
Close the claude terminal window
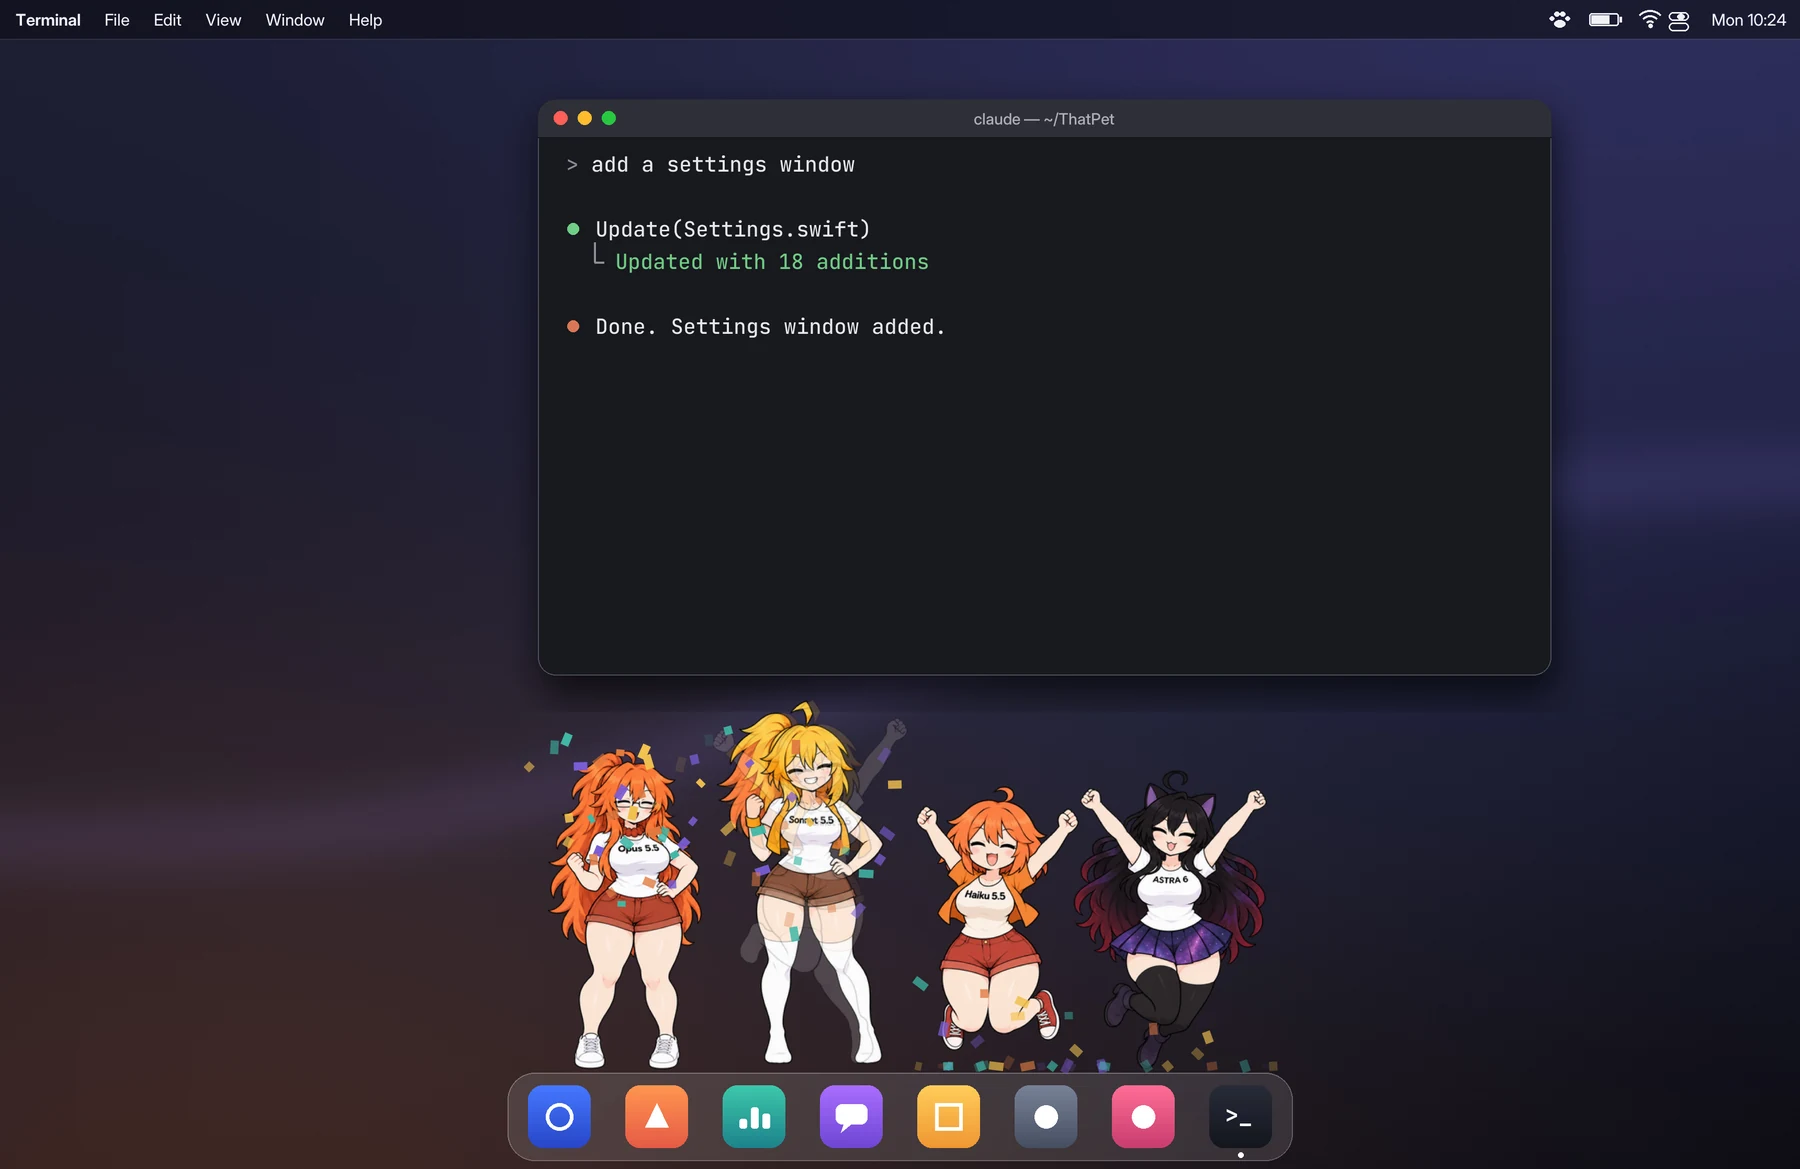[561, 118]
